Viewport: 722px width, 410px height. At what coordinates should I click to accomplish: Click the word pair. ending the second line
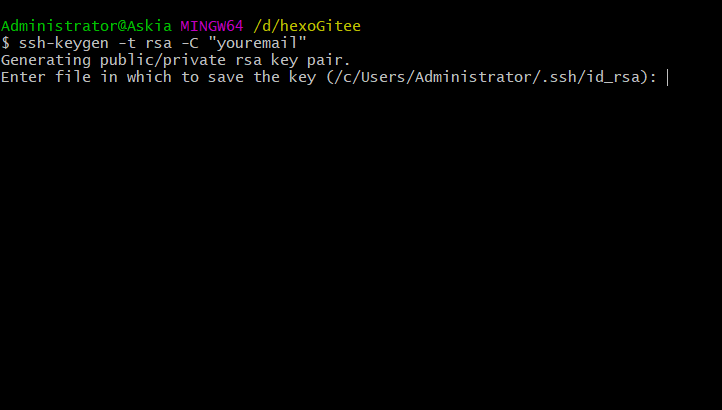point(330,60)
